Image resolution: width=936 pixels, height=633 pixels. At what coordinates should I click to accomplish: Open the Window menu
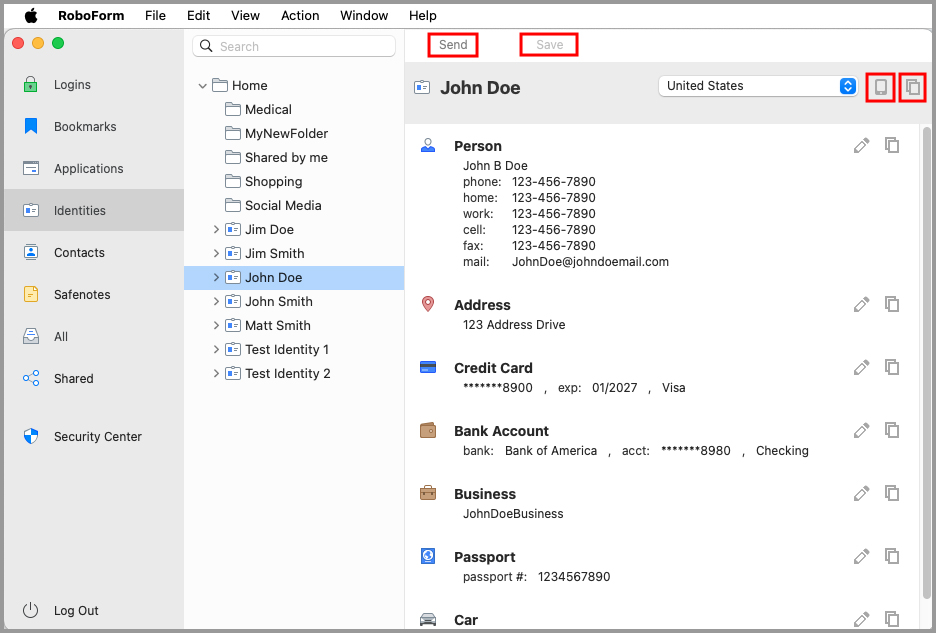[x=364, y=16]
